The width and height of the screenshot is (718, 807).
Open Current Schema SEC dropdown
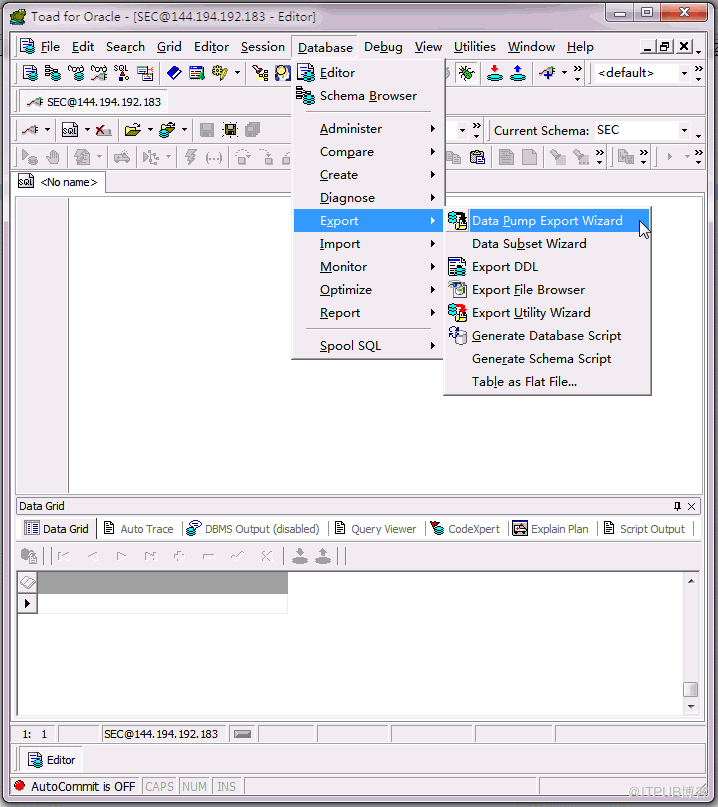[684, 130]
